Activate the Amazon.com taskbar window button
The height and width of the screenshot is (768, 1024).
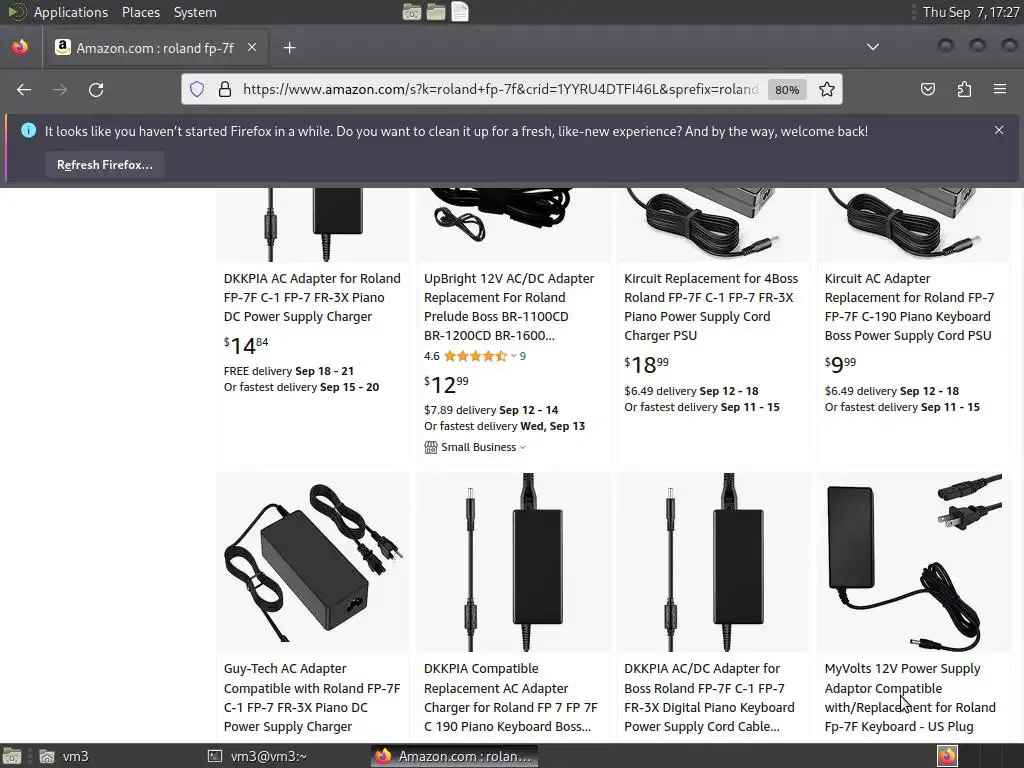[x=454, y=756]
